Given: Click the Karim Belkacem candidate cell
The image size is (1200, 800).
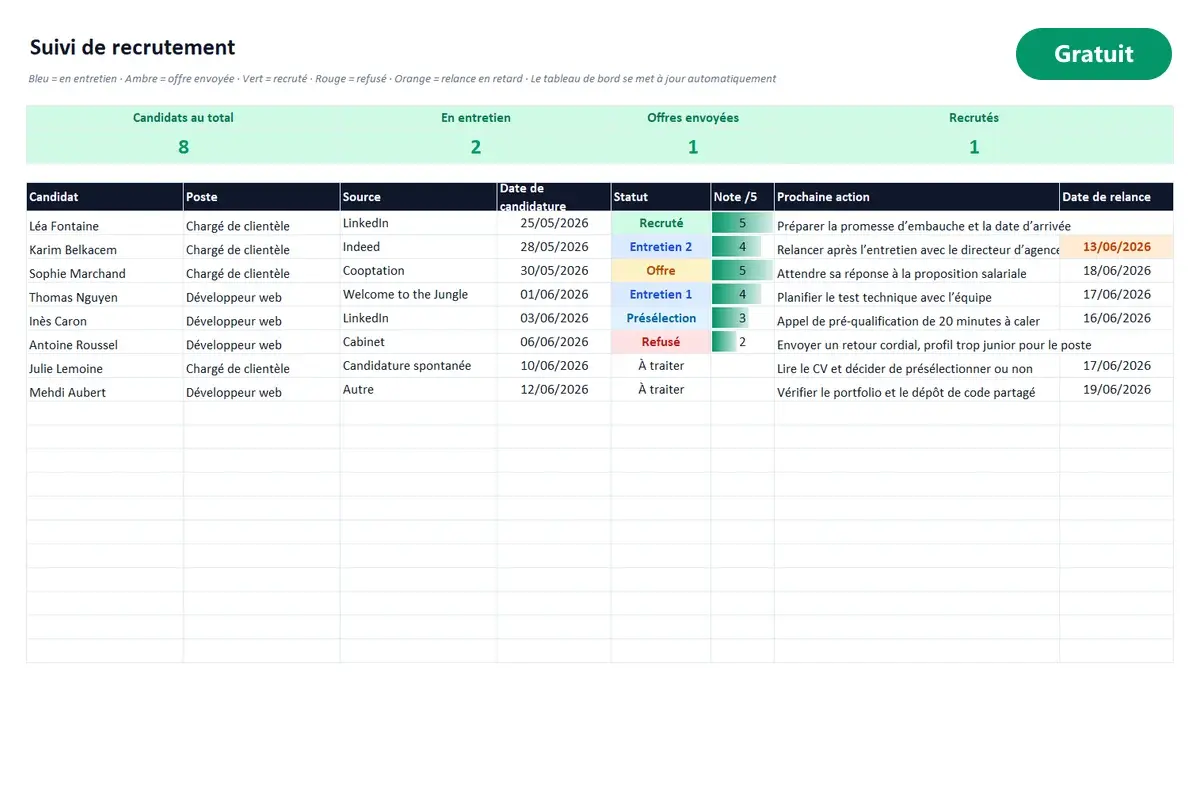Looking at the screenshot, I should coord(105,248).
